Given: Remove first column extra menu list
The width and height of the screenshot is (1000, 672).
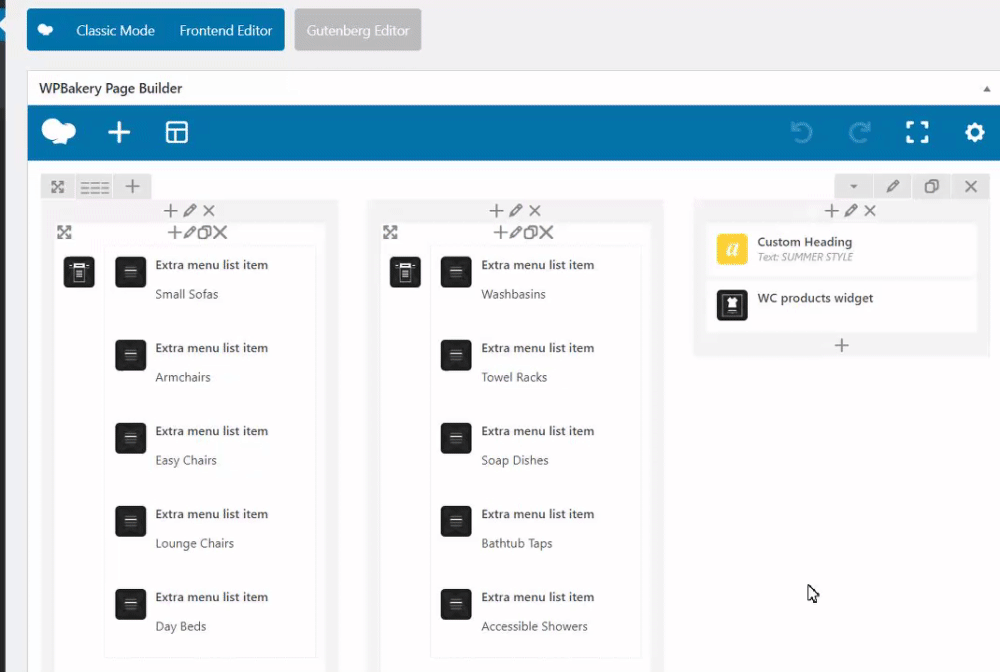Looking at the screenshot, I should click(221, 233).
